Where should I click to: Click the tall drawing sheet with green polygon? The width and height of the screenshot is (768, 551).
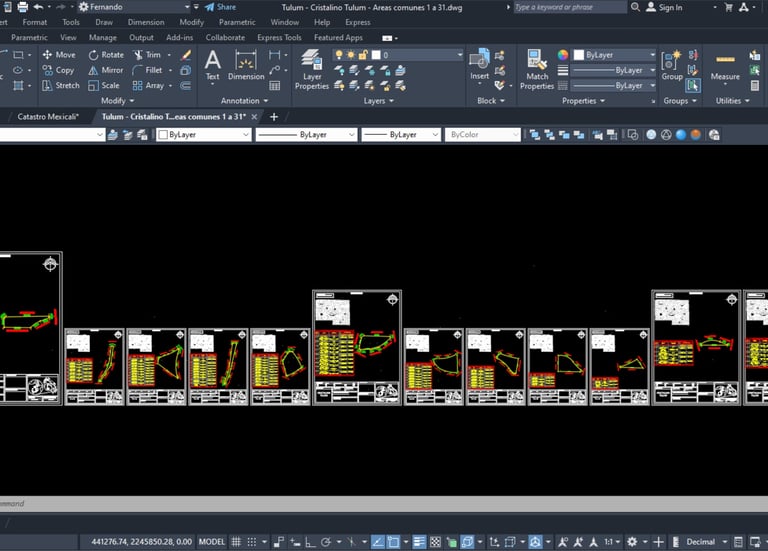[30, 328]
